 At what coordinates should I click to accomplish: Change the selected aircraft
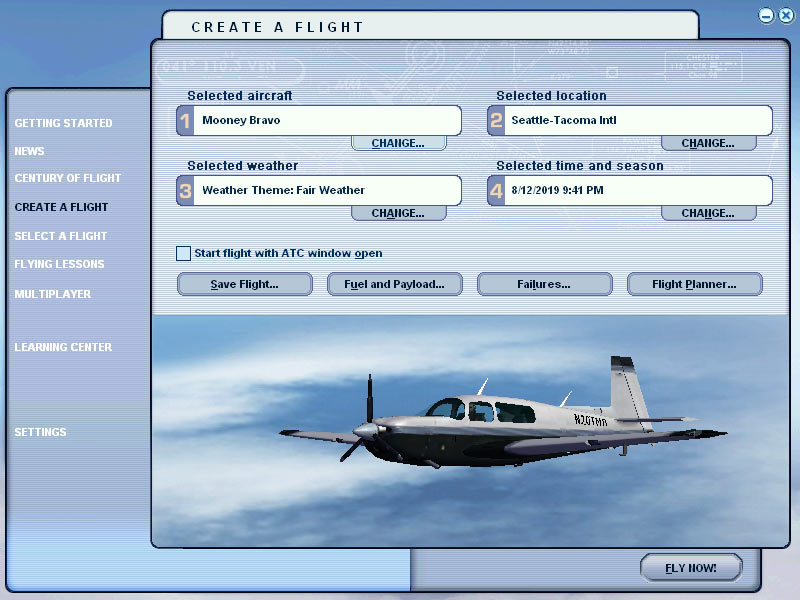point(398,143)
